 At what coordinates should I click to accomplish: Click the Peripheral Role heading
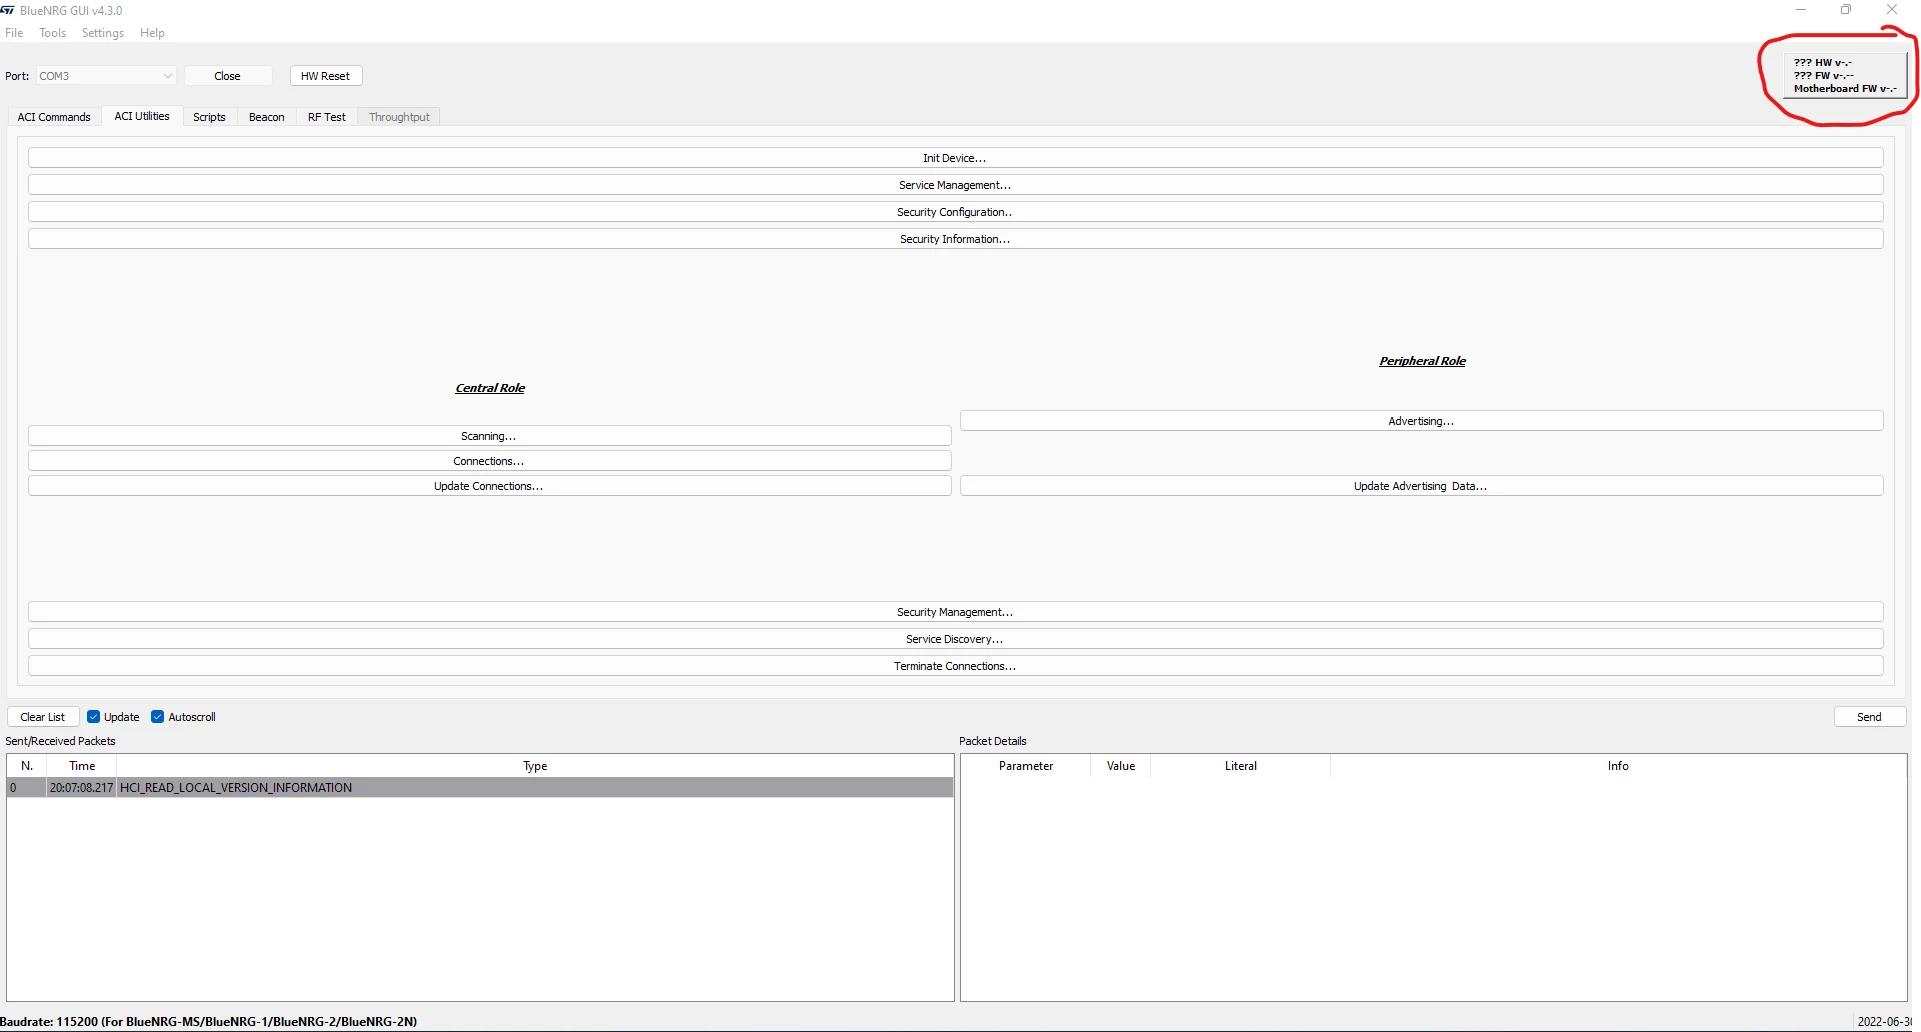tap(1422, 361)
